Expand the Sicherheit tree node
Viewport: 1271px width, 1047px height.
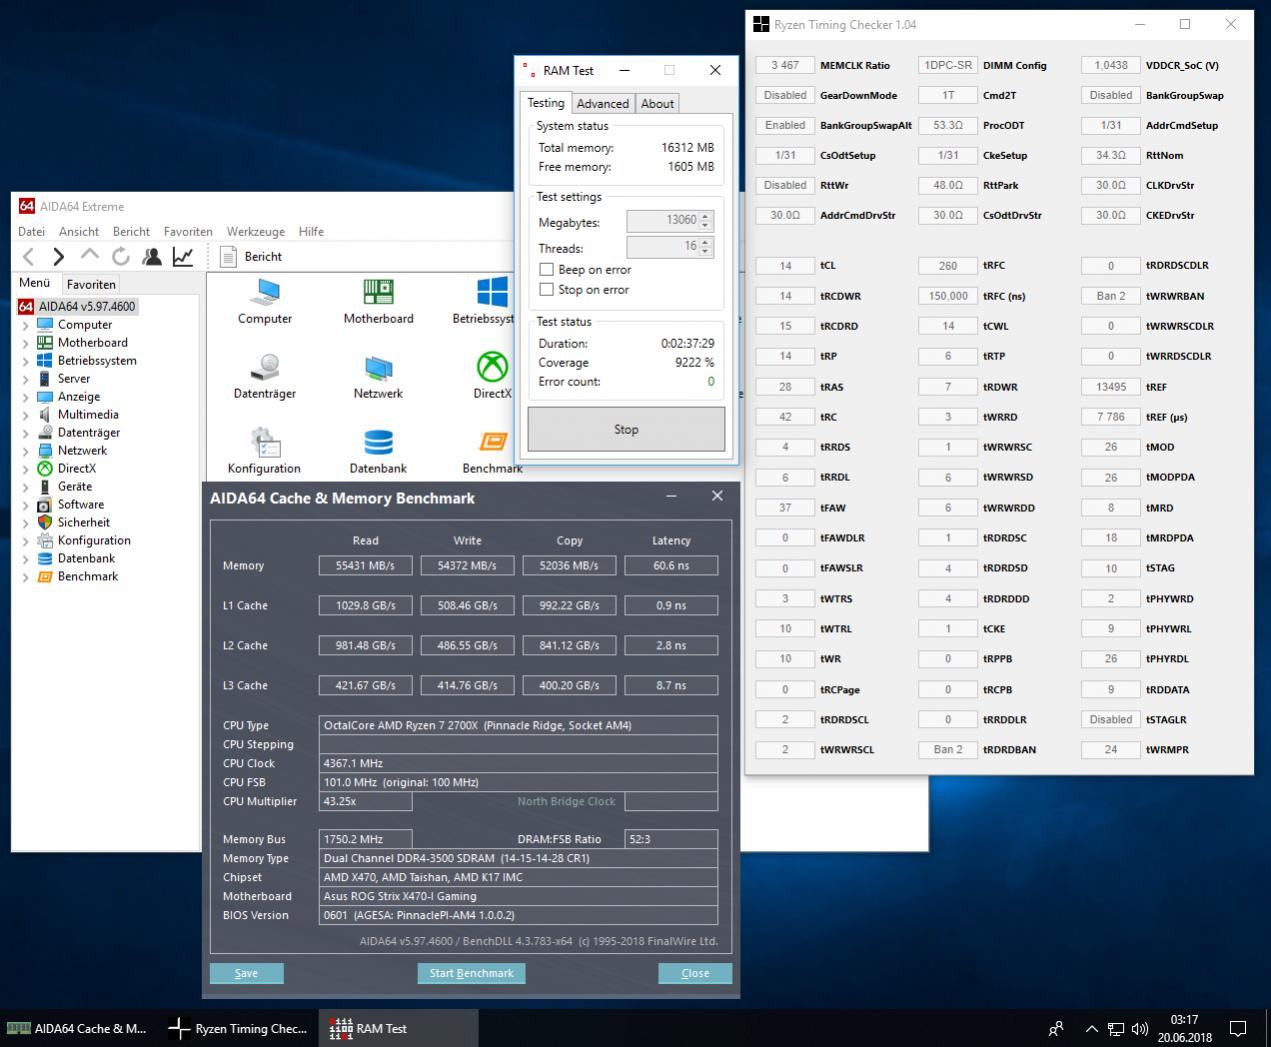pos(25,522)
